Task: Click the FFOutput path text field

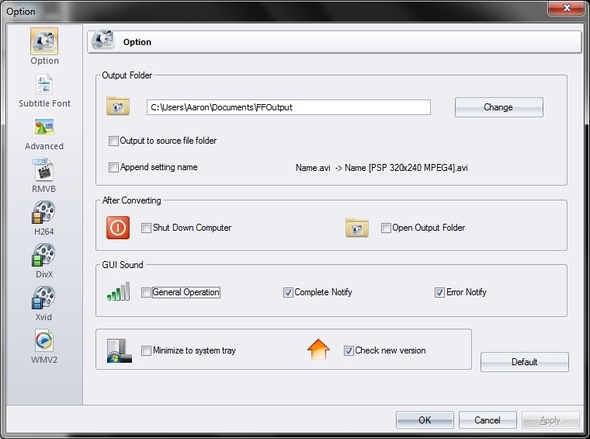Action: pos(289,107)
